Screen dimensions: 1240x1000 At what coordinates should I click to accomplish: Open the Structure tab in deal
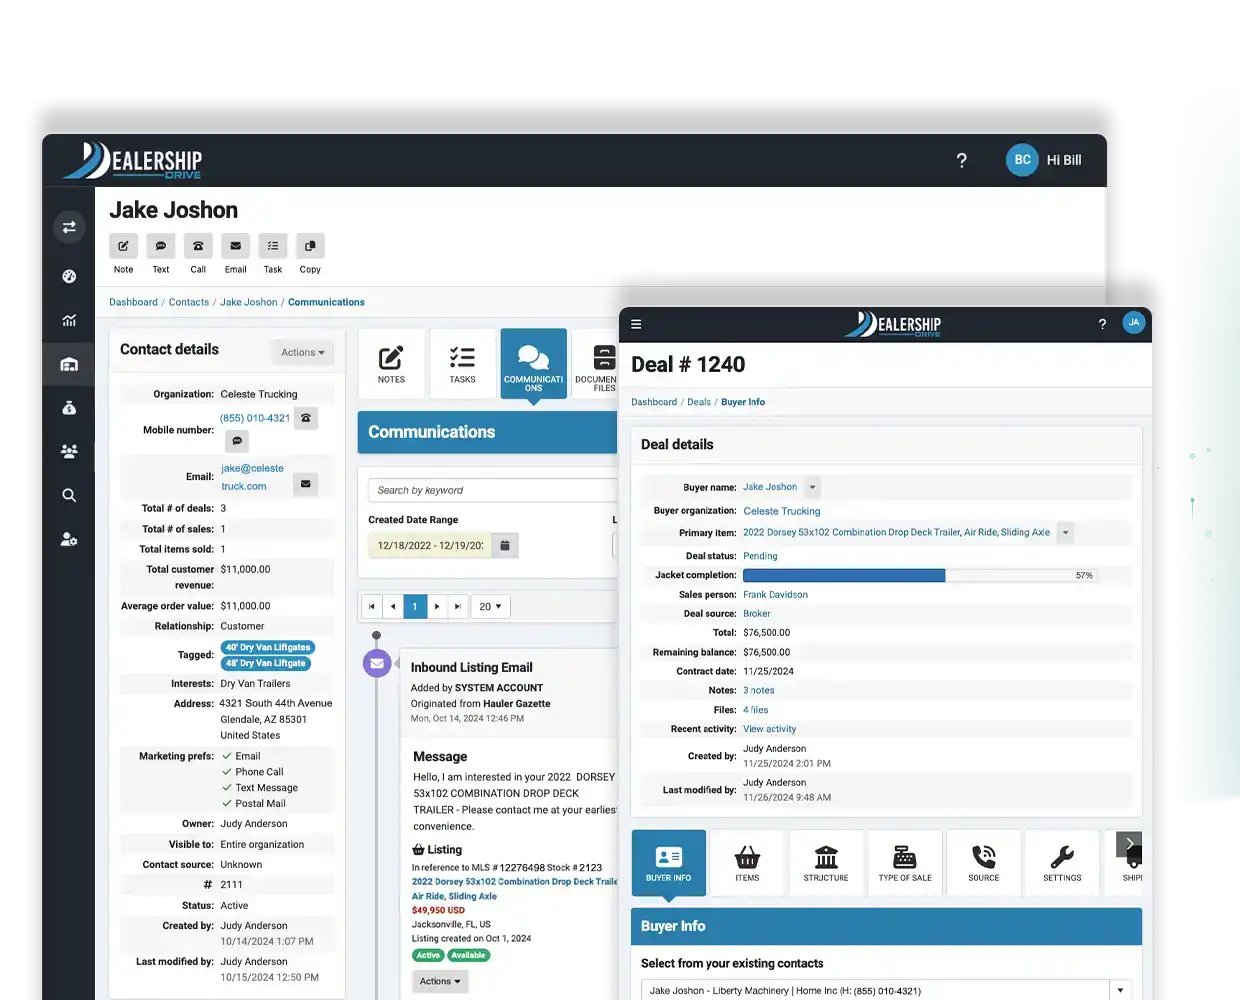(825, 863)
